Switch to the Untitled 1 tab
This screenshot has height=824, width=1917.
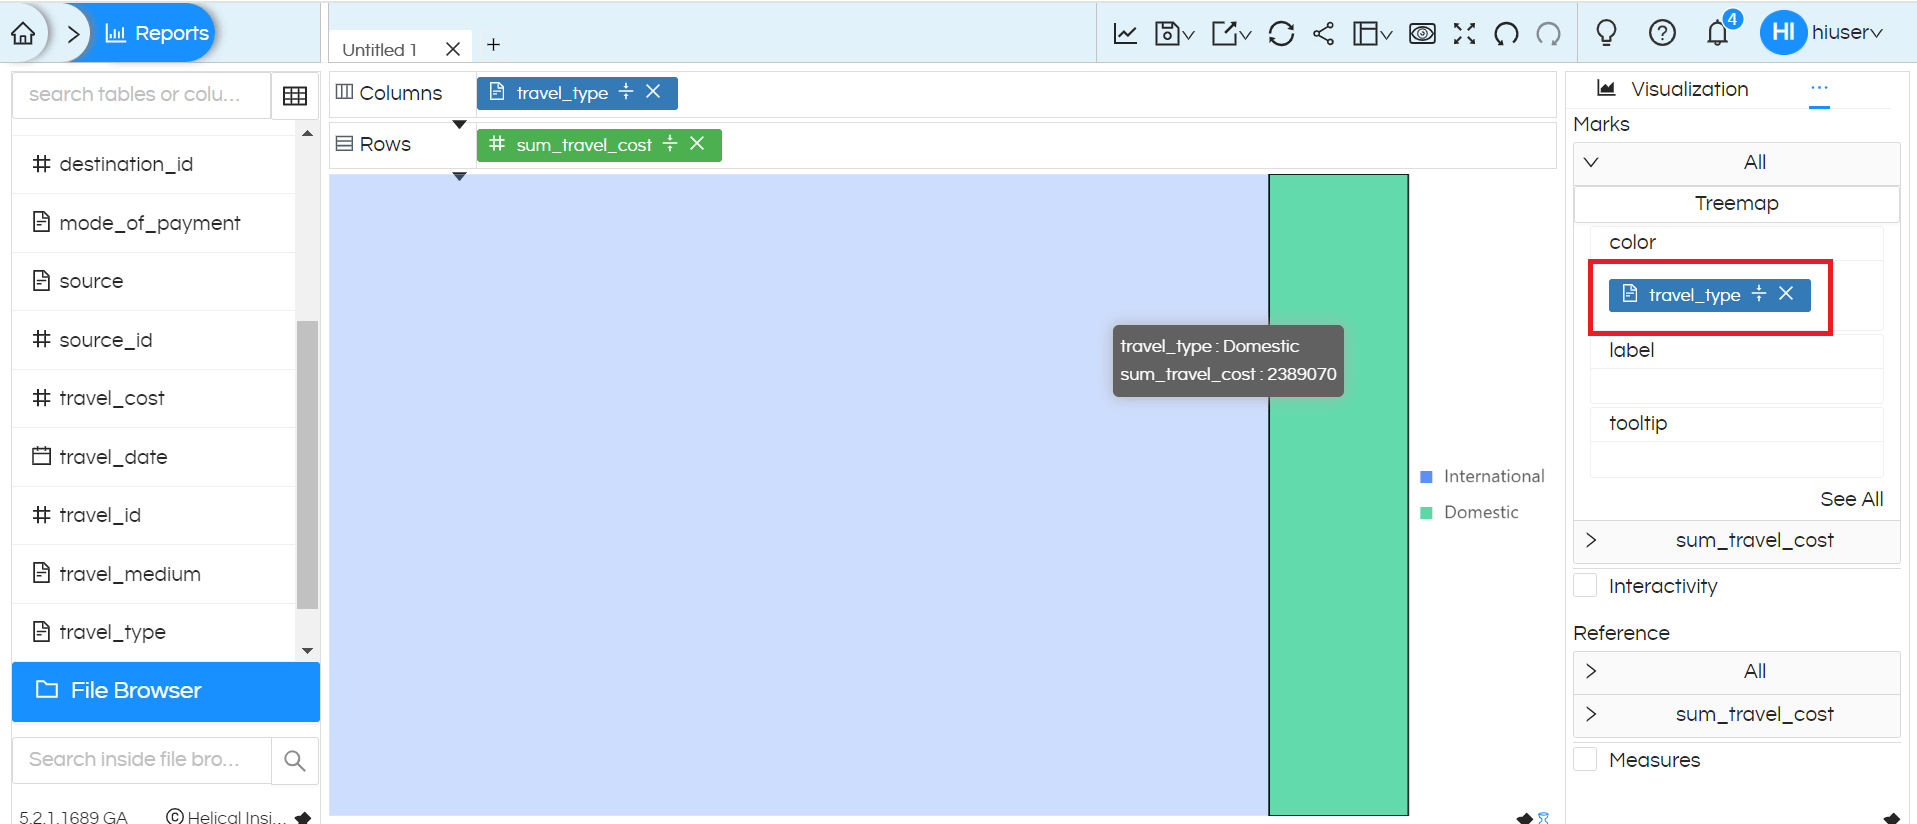point(380,49)
